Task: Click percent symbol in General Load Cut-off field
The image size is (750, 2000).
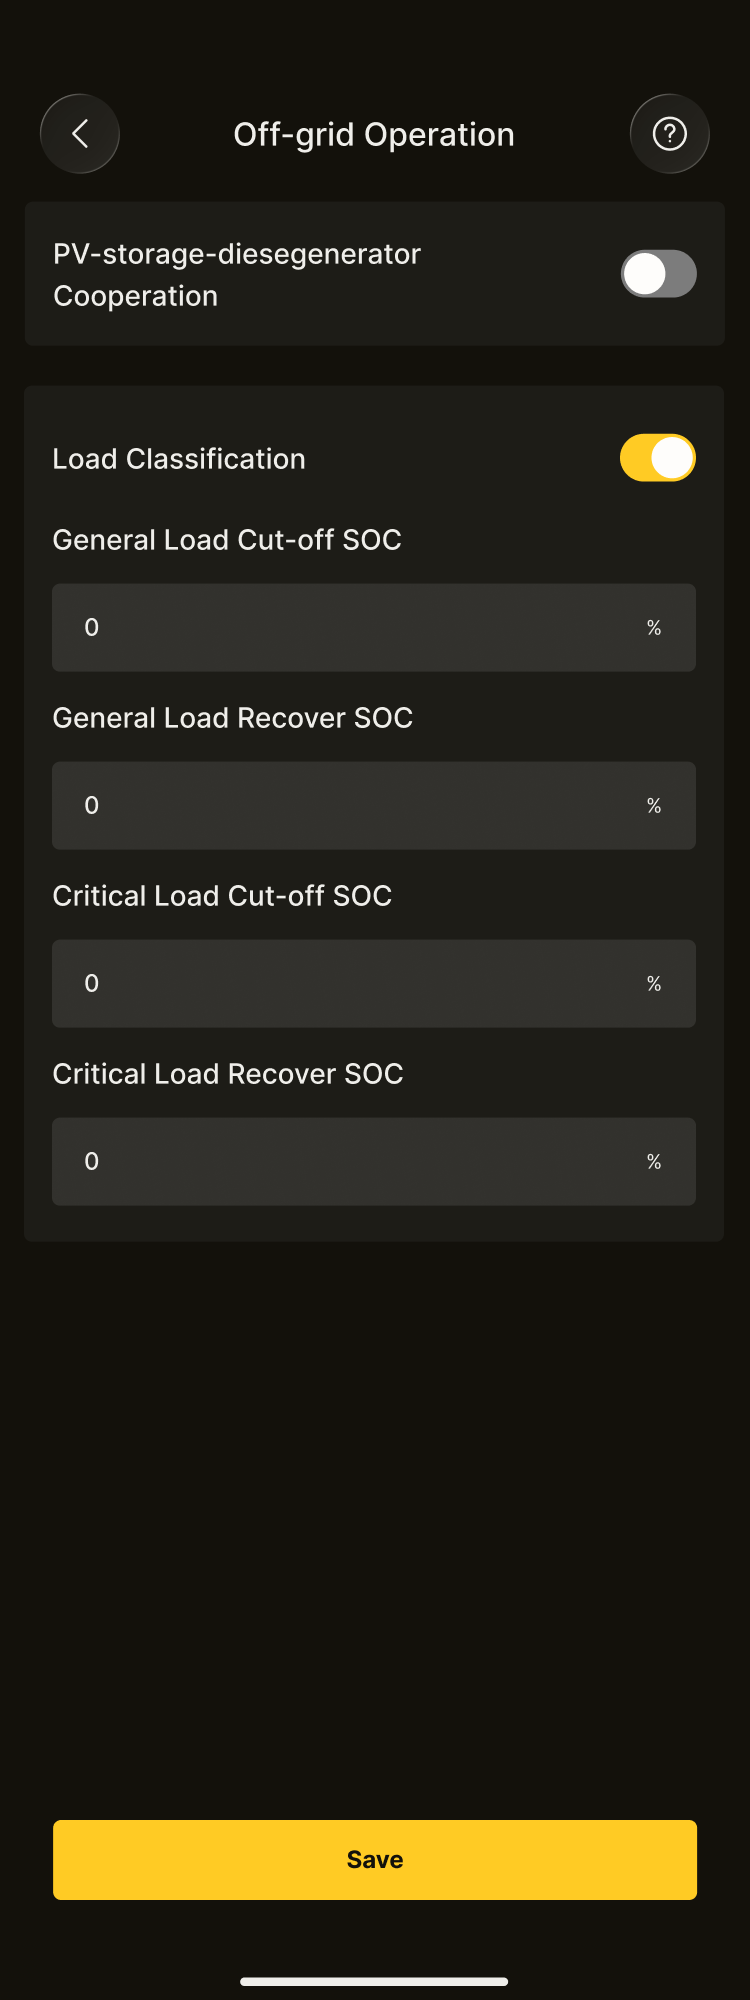Action: [x=654, y=628]
